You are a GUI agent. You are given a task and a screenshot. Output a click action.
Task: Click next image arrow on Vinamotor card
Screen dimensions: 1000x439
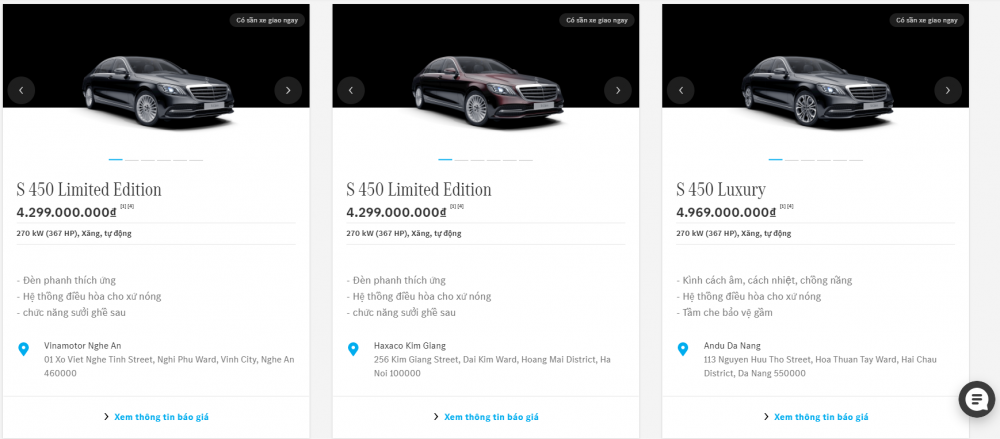[x=288, y=90]
